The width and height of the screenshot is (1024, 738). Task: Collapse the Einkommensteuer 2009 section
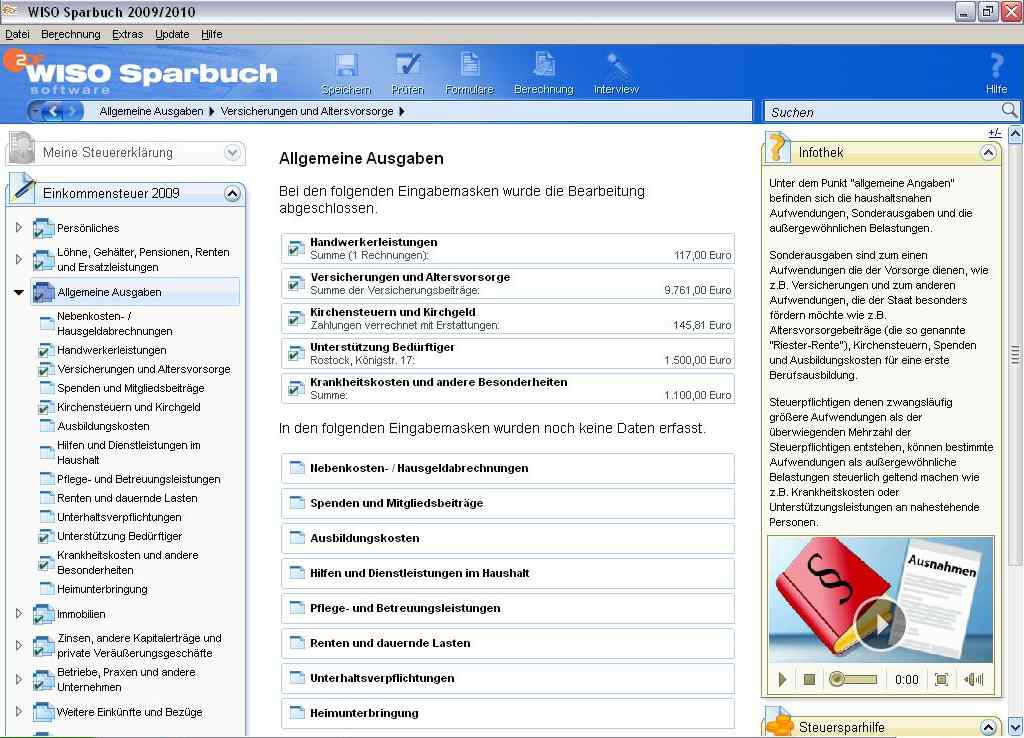233,193
